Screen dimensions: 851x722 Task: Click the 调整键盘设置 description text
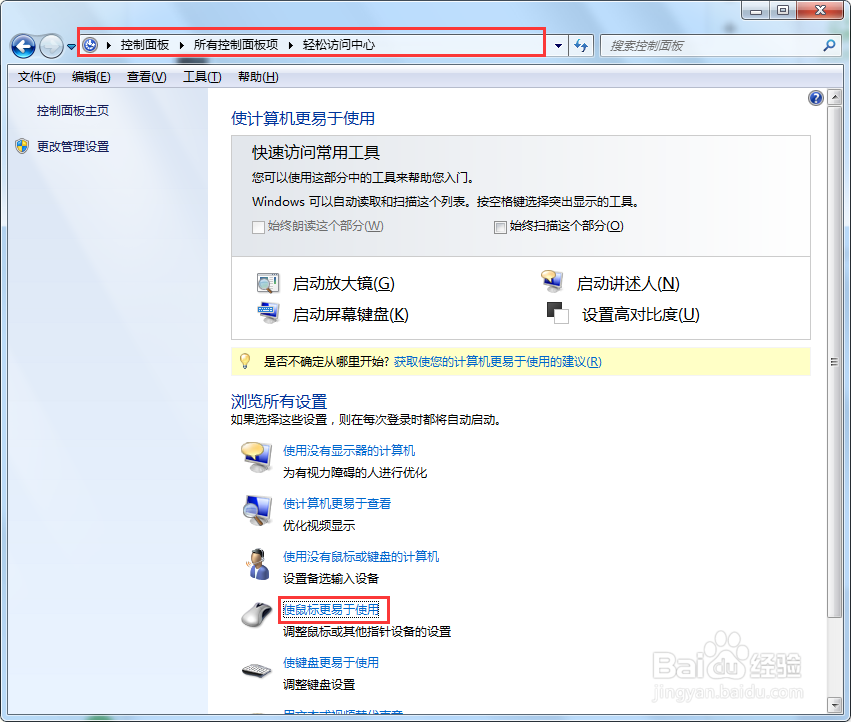319,685
